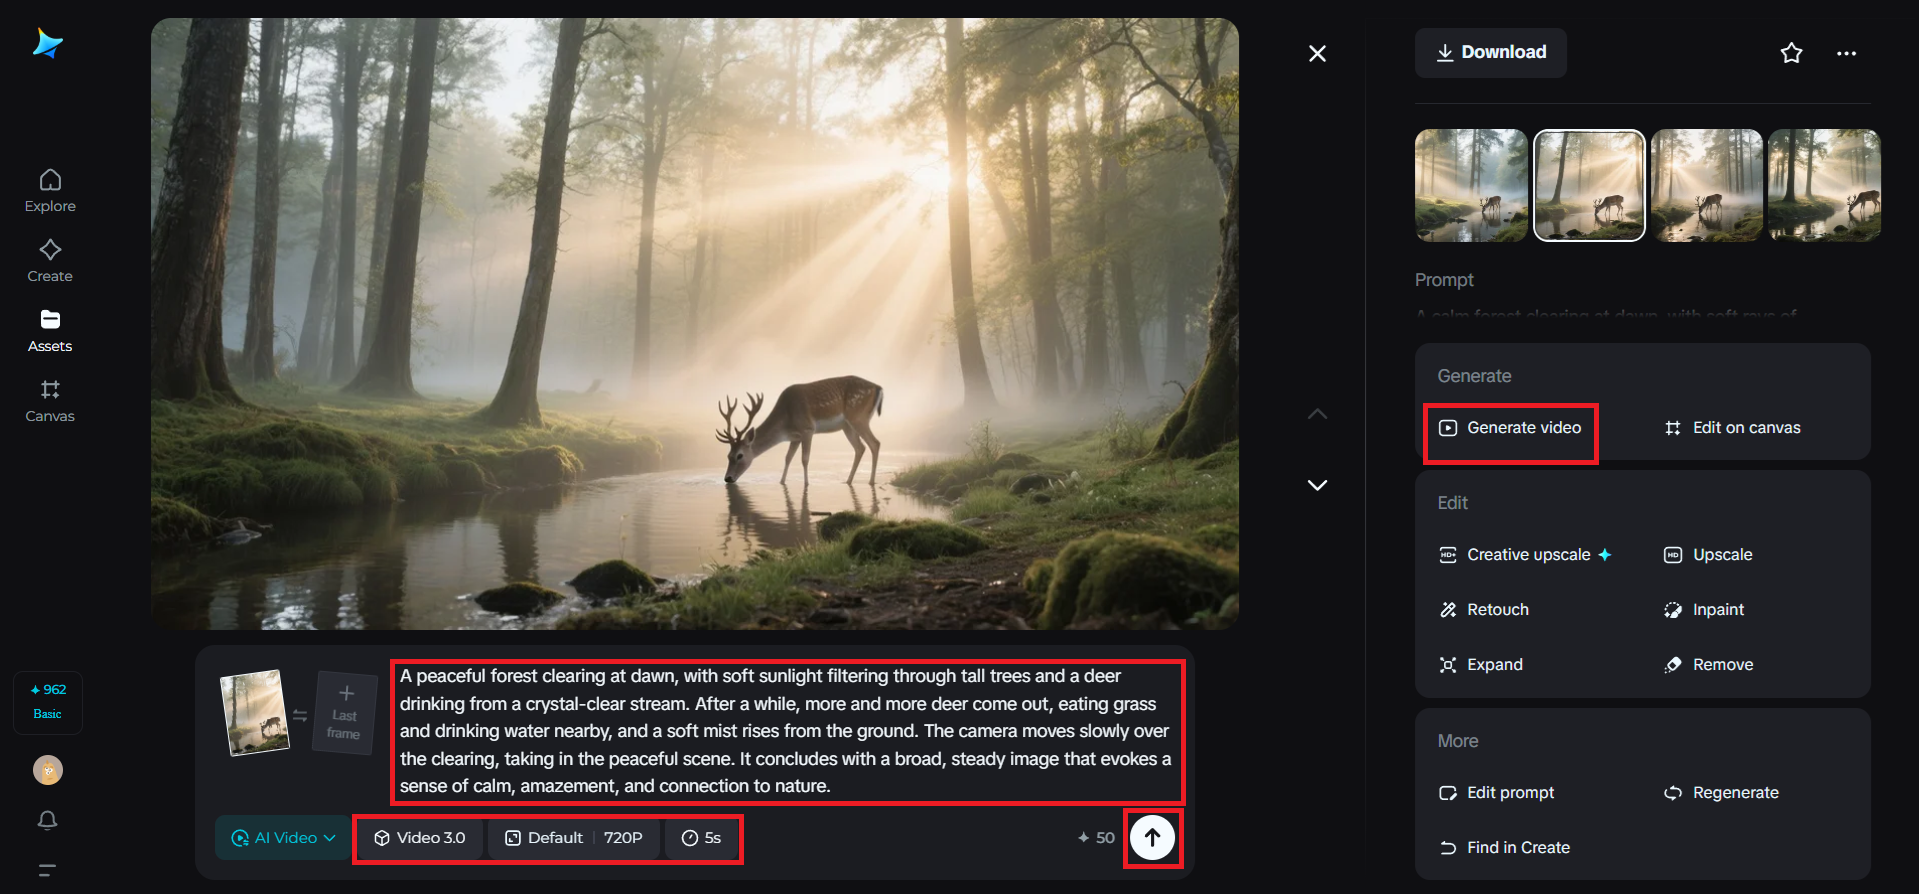Go to previous image with up chevron
The width and height of the screenshot is (1919, 894).
pyautogui.click(x=1317, y=414)
